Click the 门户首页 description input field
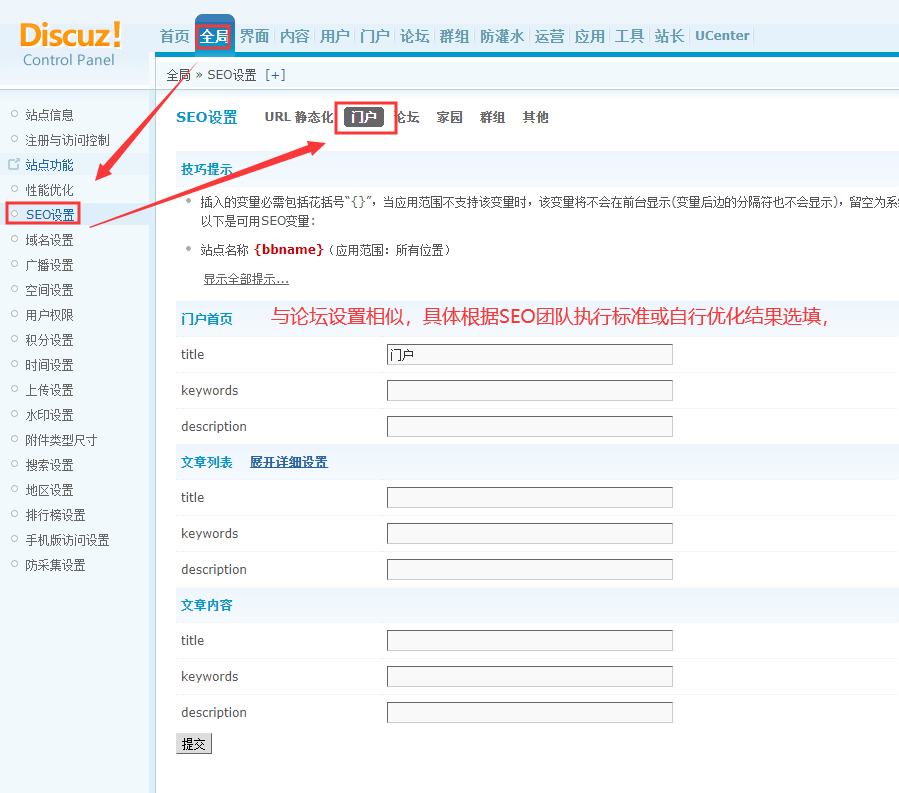 [530, 427]
